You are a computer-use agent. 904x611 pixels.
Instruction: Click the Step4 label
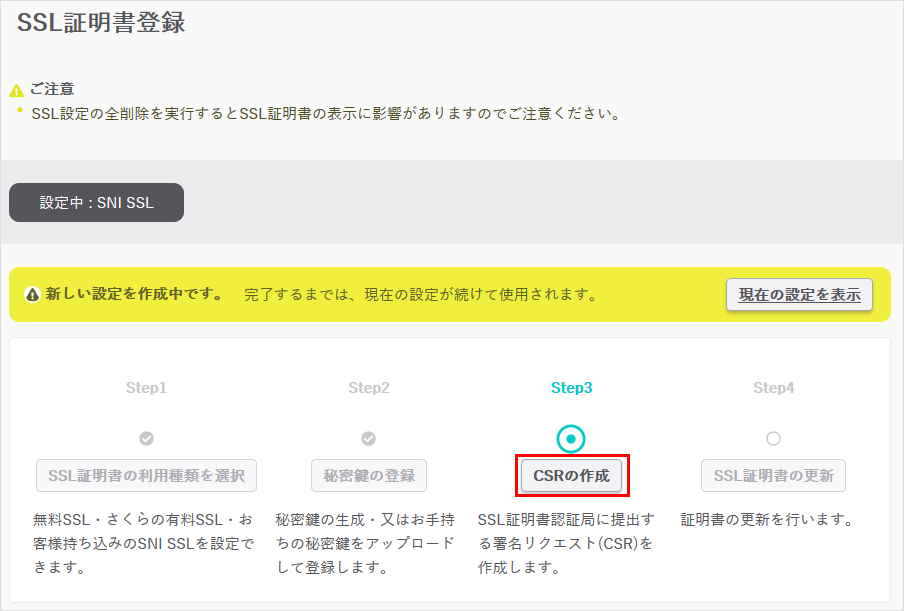pos(773,388)
